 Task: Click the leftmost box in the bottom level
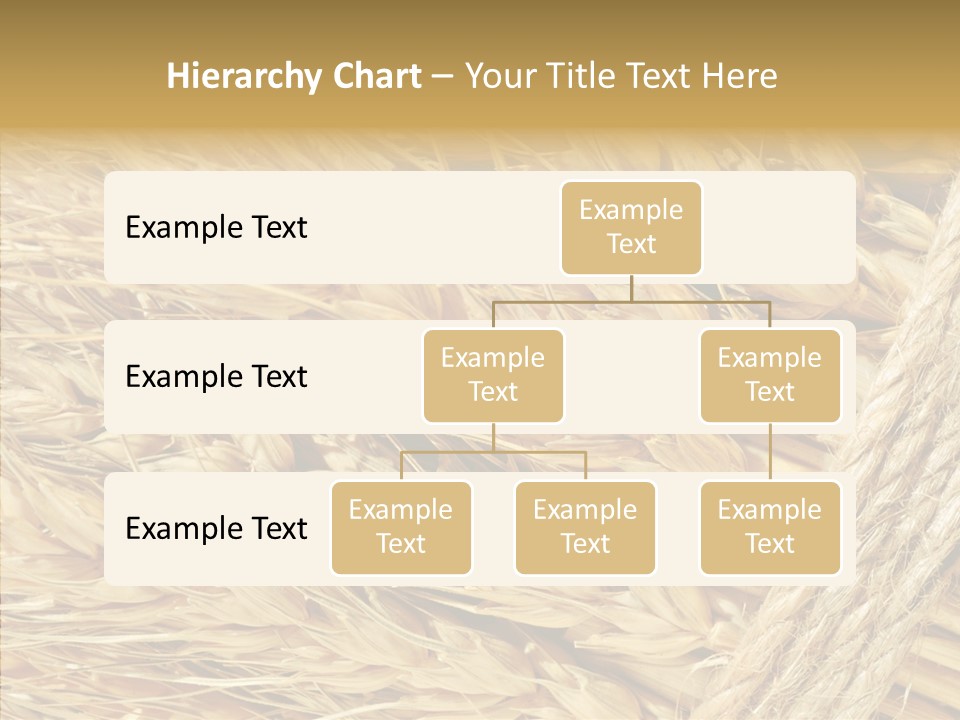pyautogui.click(x=401, y=527)
